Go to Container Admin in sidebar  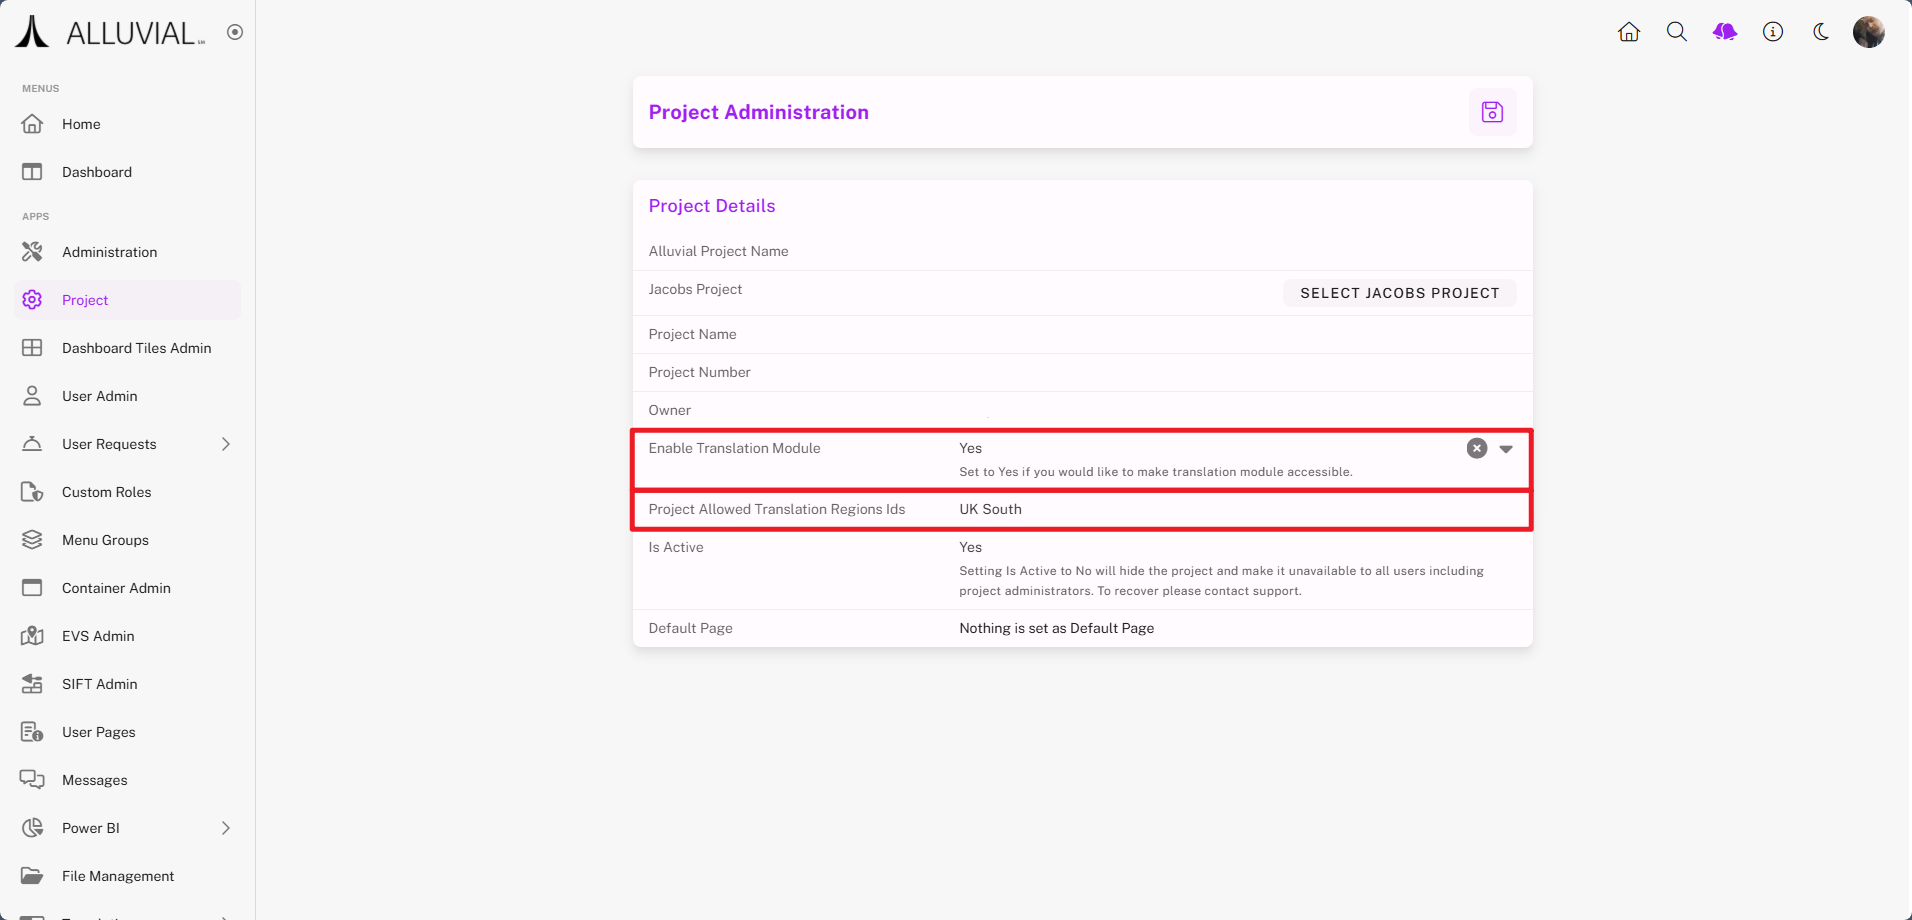pyautogui.click(x=116, y=588)
